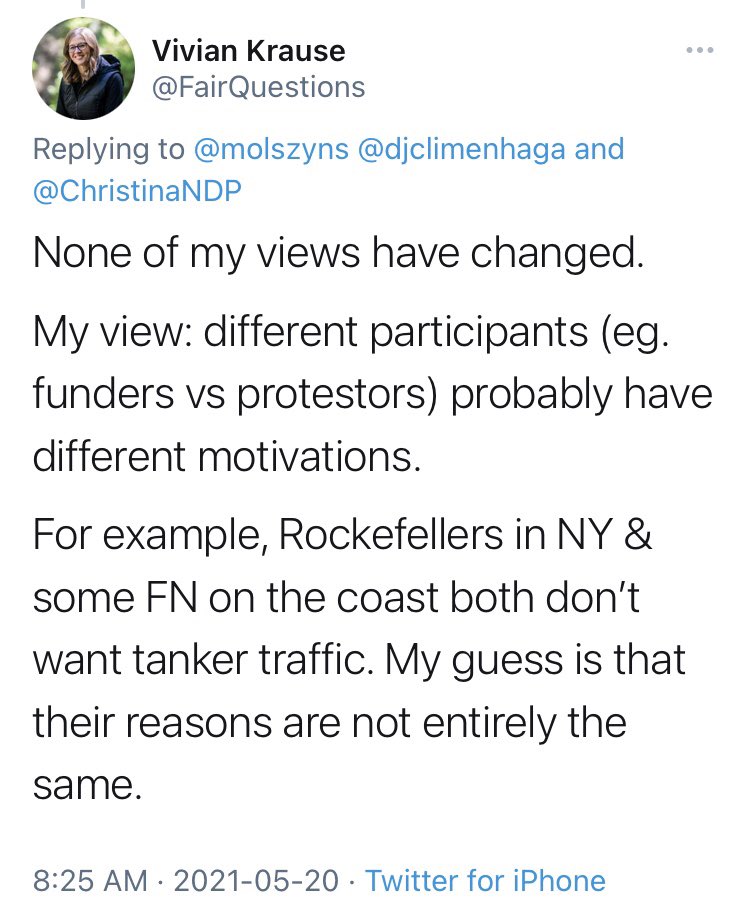Tap the final word "same."
The width and height of the screenshot is (750, 915).
click(x=88, y=785)
